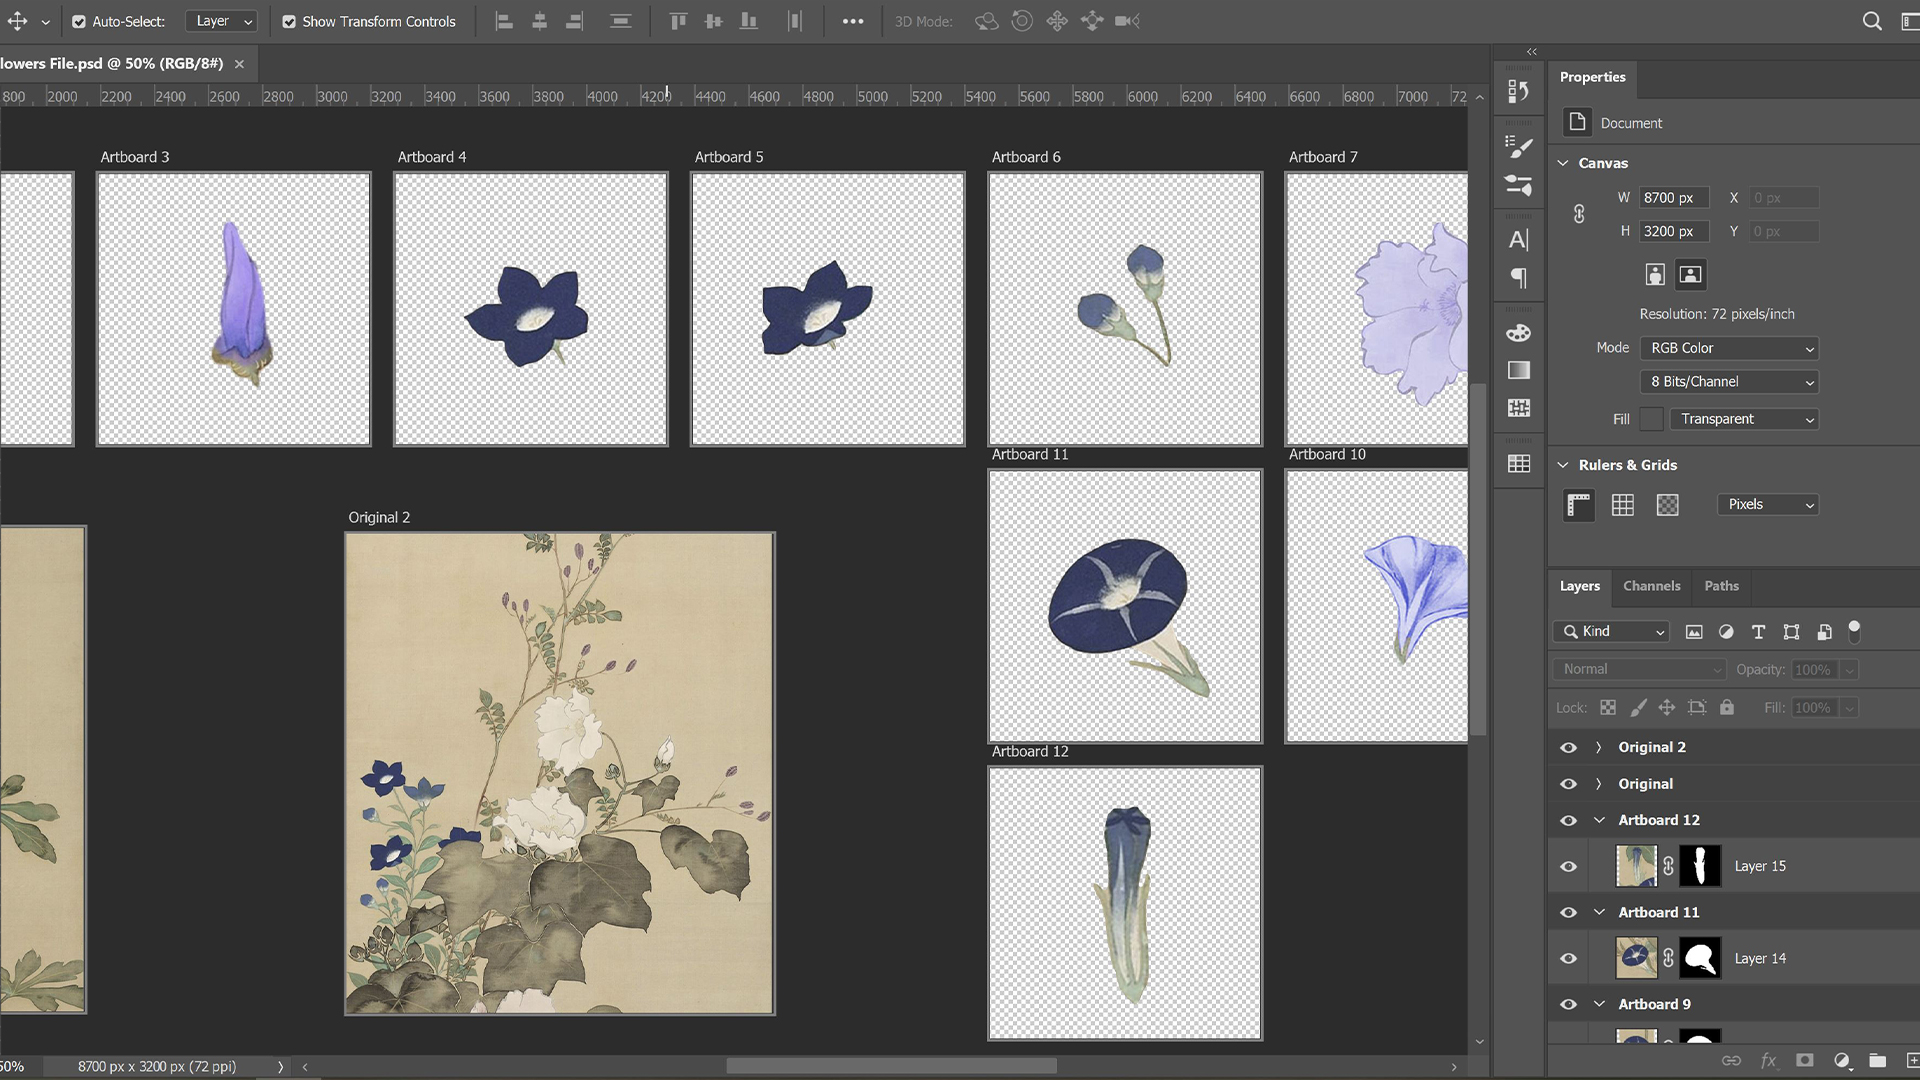Open the Character panel icon
This screenshot has width=1920, height=1080.
[1518, 240]
